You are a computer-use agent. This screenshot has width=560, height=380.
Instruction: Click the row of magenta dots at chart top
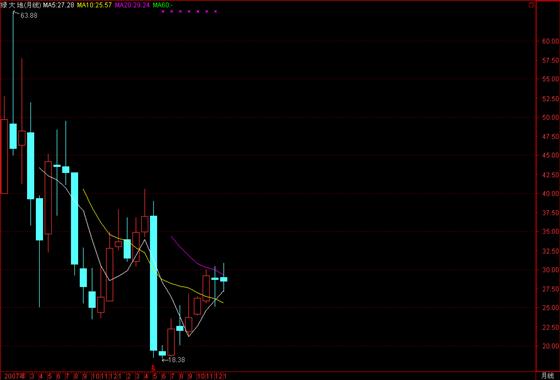(189, 11)
